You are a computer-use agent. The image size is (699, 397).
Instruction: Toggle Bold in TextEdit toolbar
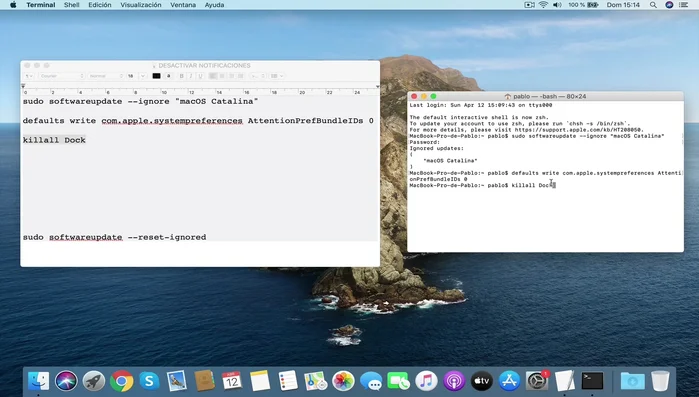coord(181,76)
